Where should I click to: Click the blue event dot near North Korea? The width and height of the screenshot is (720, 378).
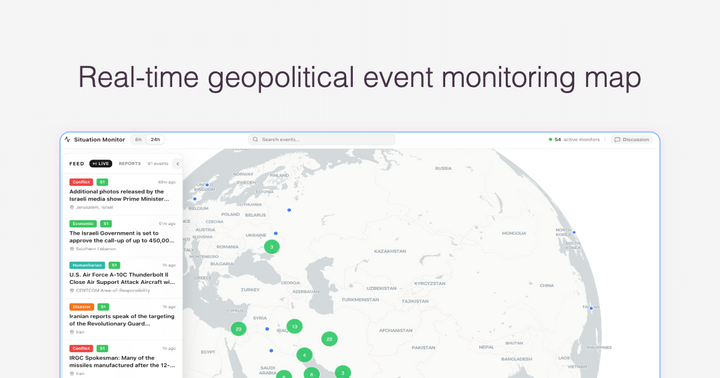pyautogui.click(x=574, y=232)
